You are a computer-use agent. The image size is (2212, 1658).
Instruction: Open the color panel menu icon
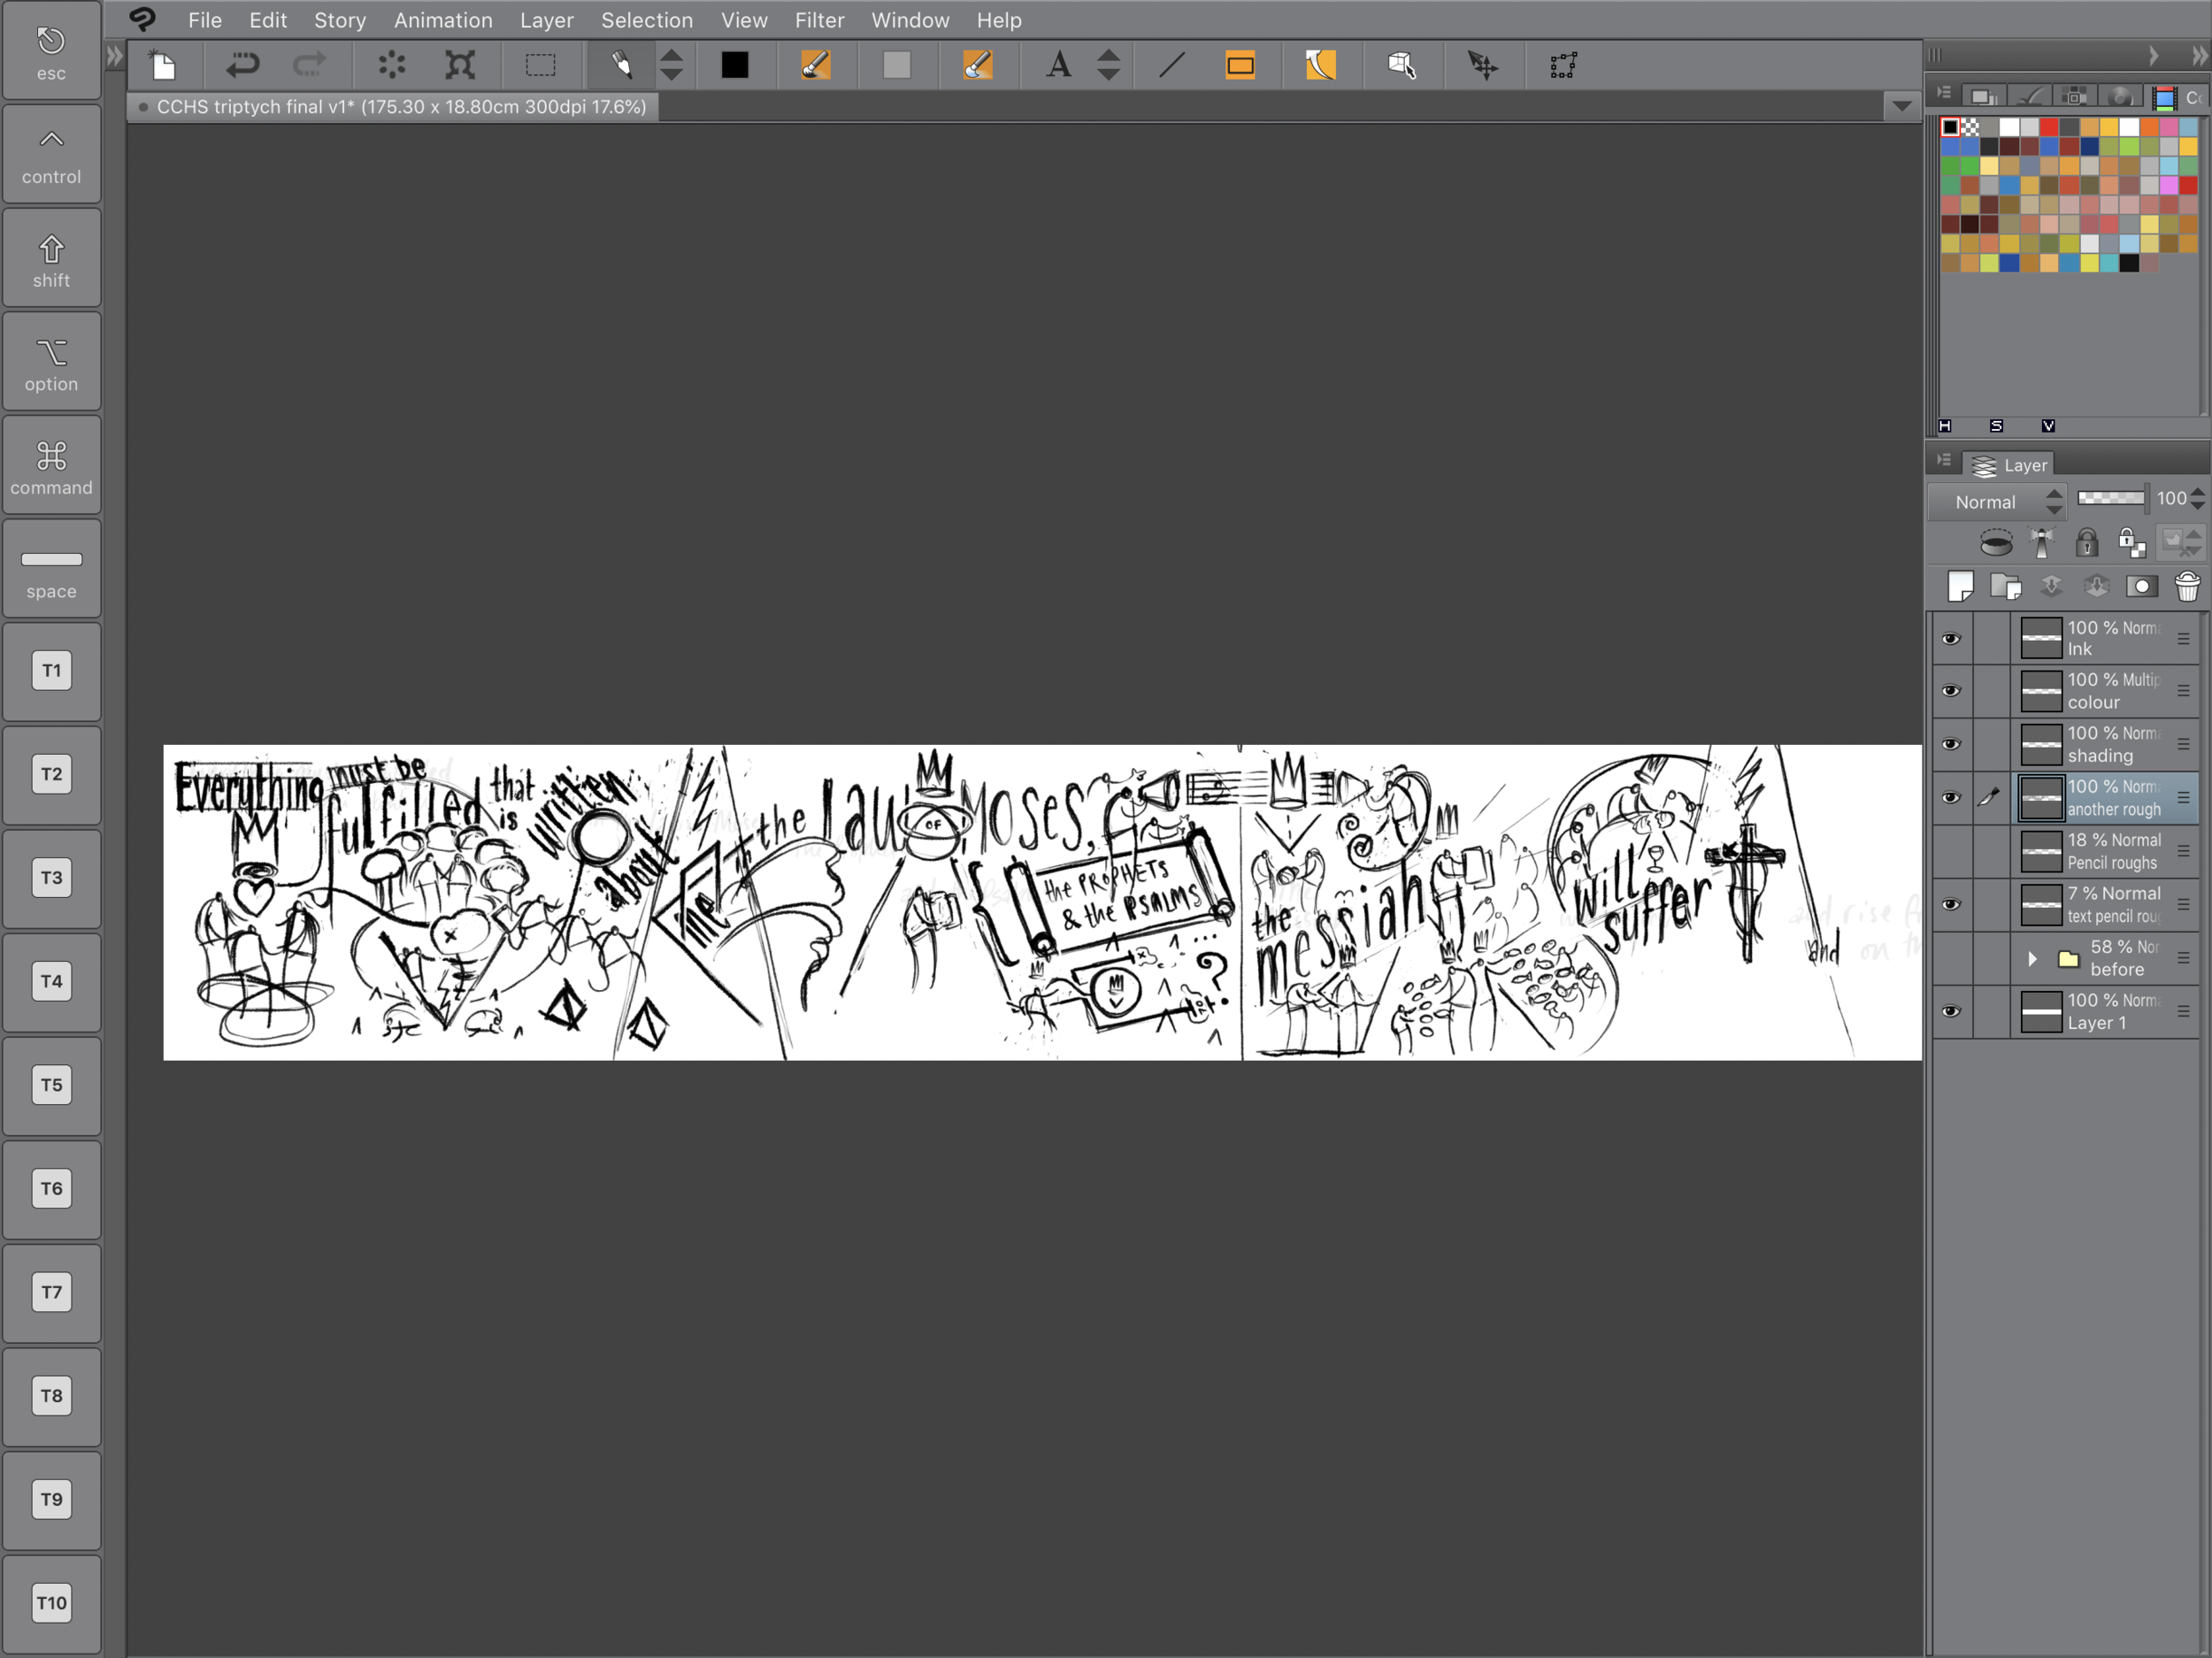1944,93
